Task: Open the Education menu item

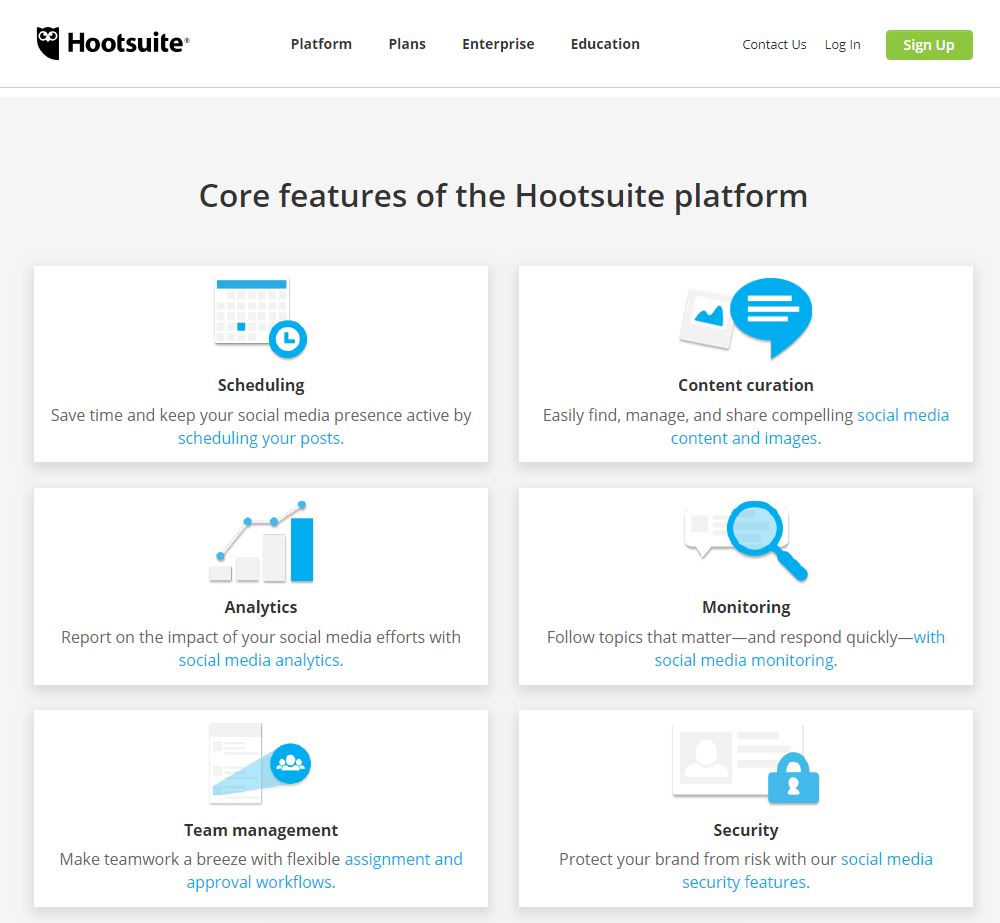Action: point(605,44)
